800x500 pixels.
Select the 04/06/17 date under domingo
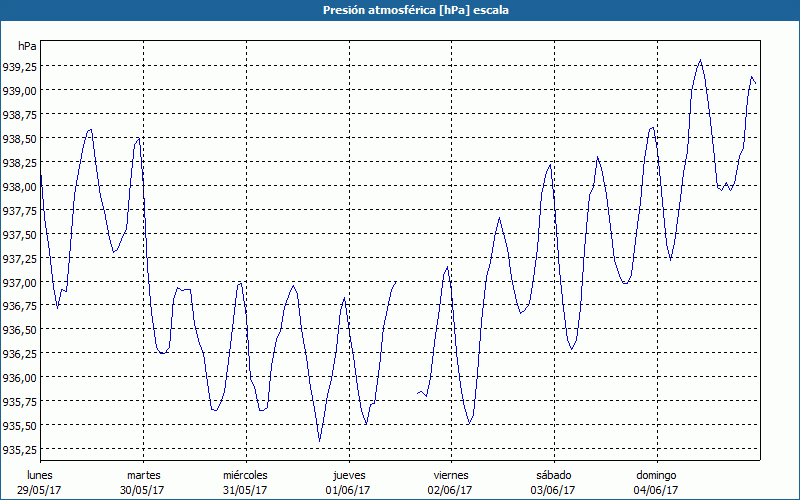pos(656,490)
